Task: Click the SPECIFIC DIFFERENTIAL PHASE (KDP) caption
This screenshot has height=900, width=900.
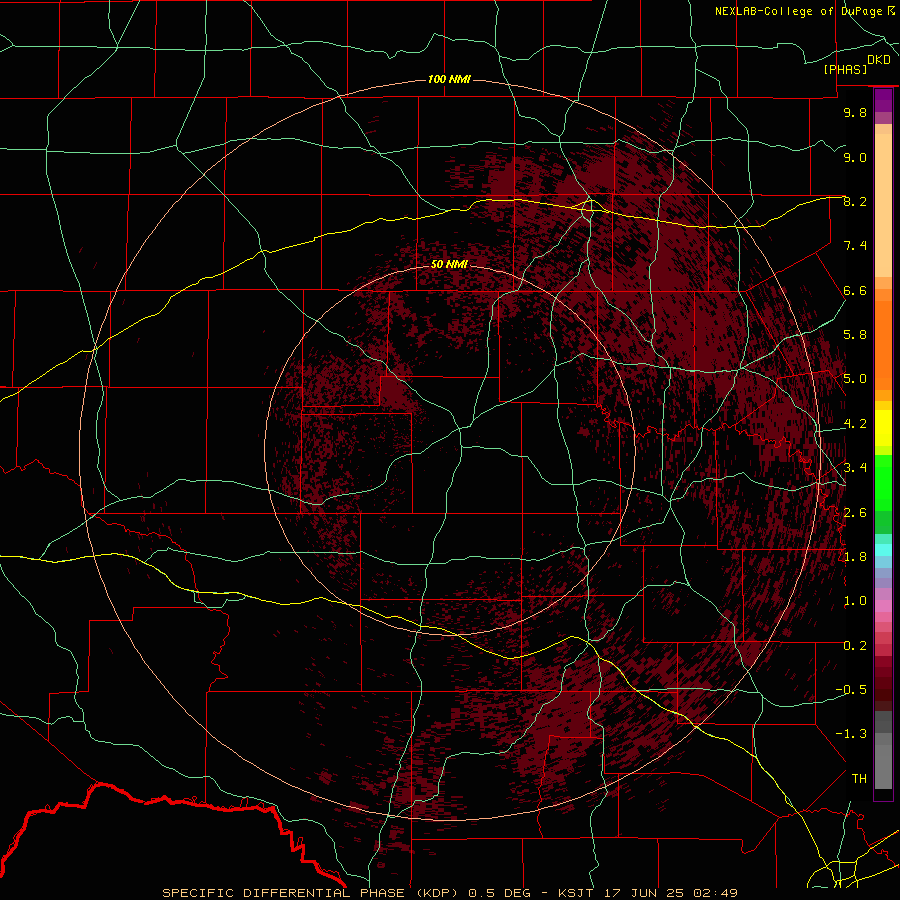Action: click(x=311, y=893)
